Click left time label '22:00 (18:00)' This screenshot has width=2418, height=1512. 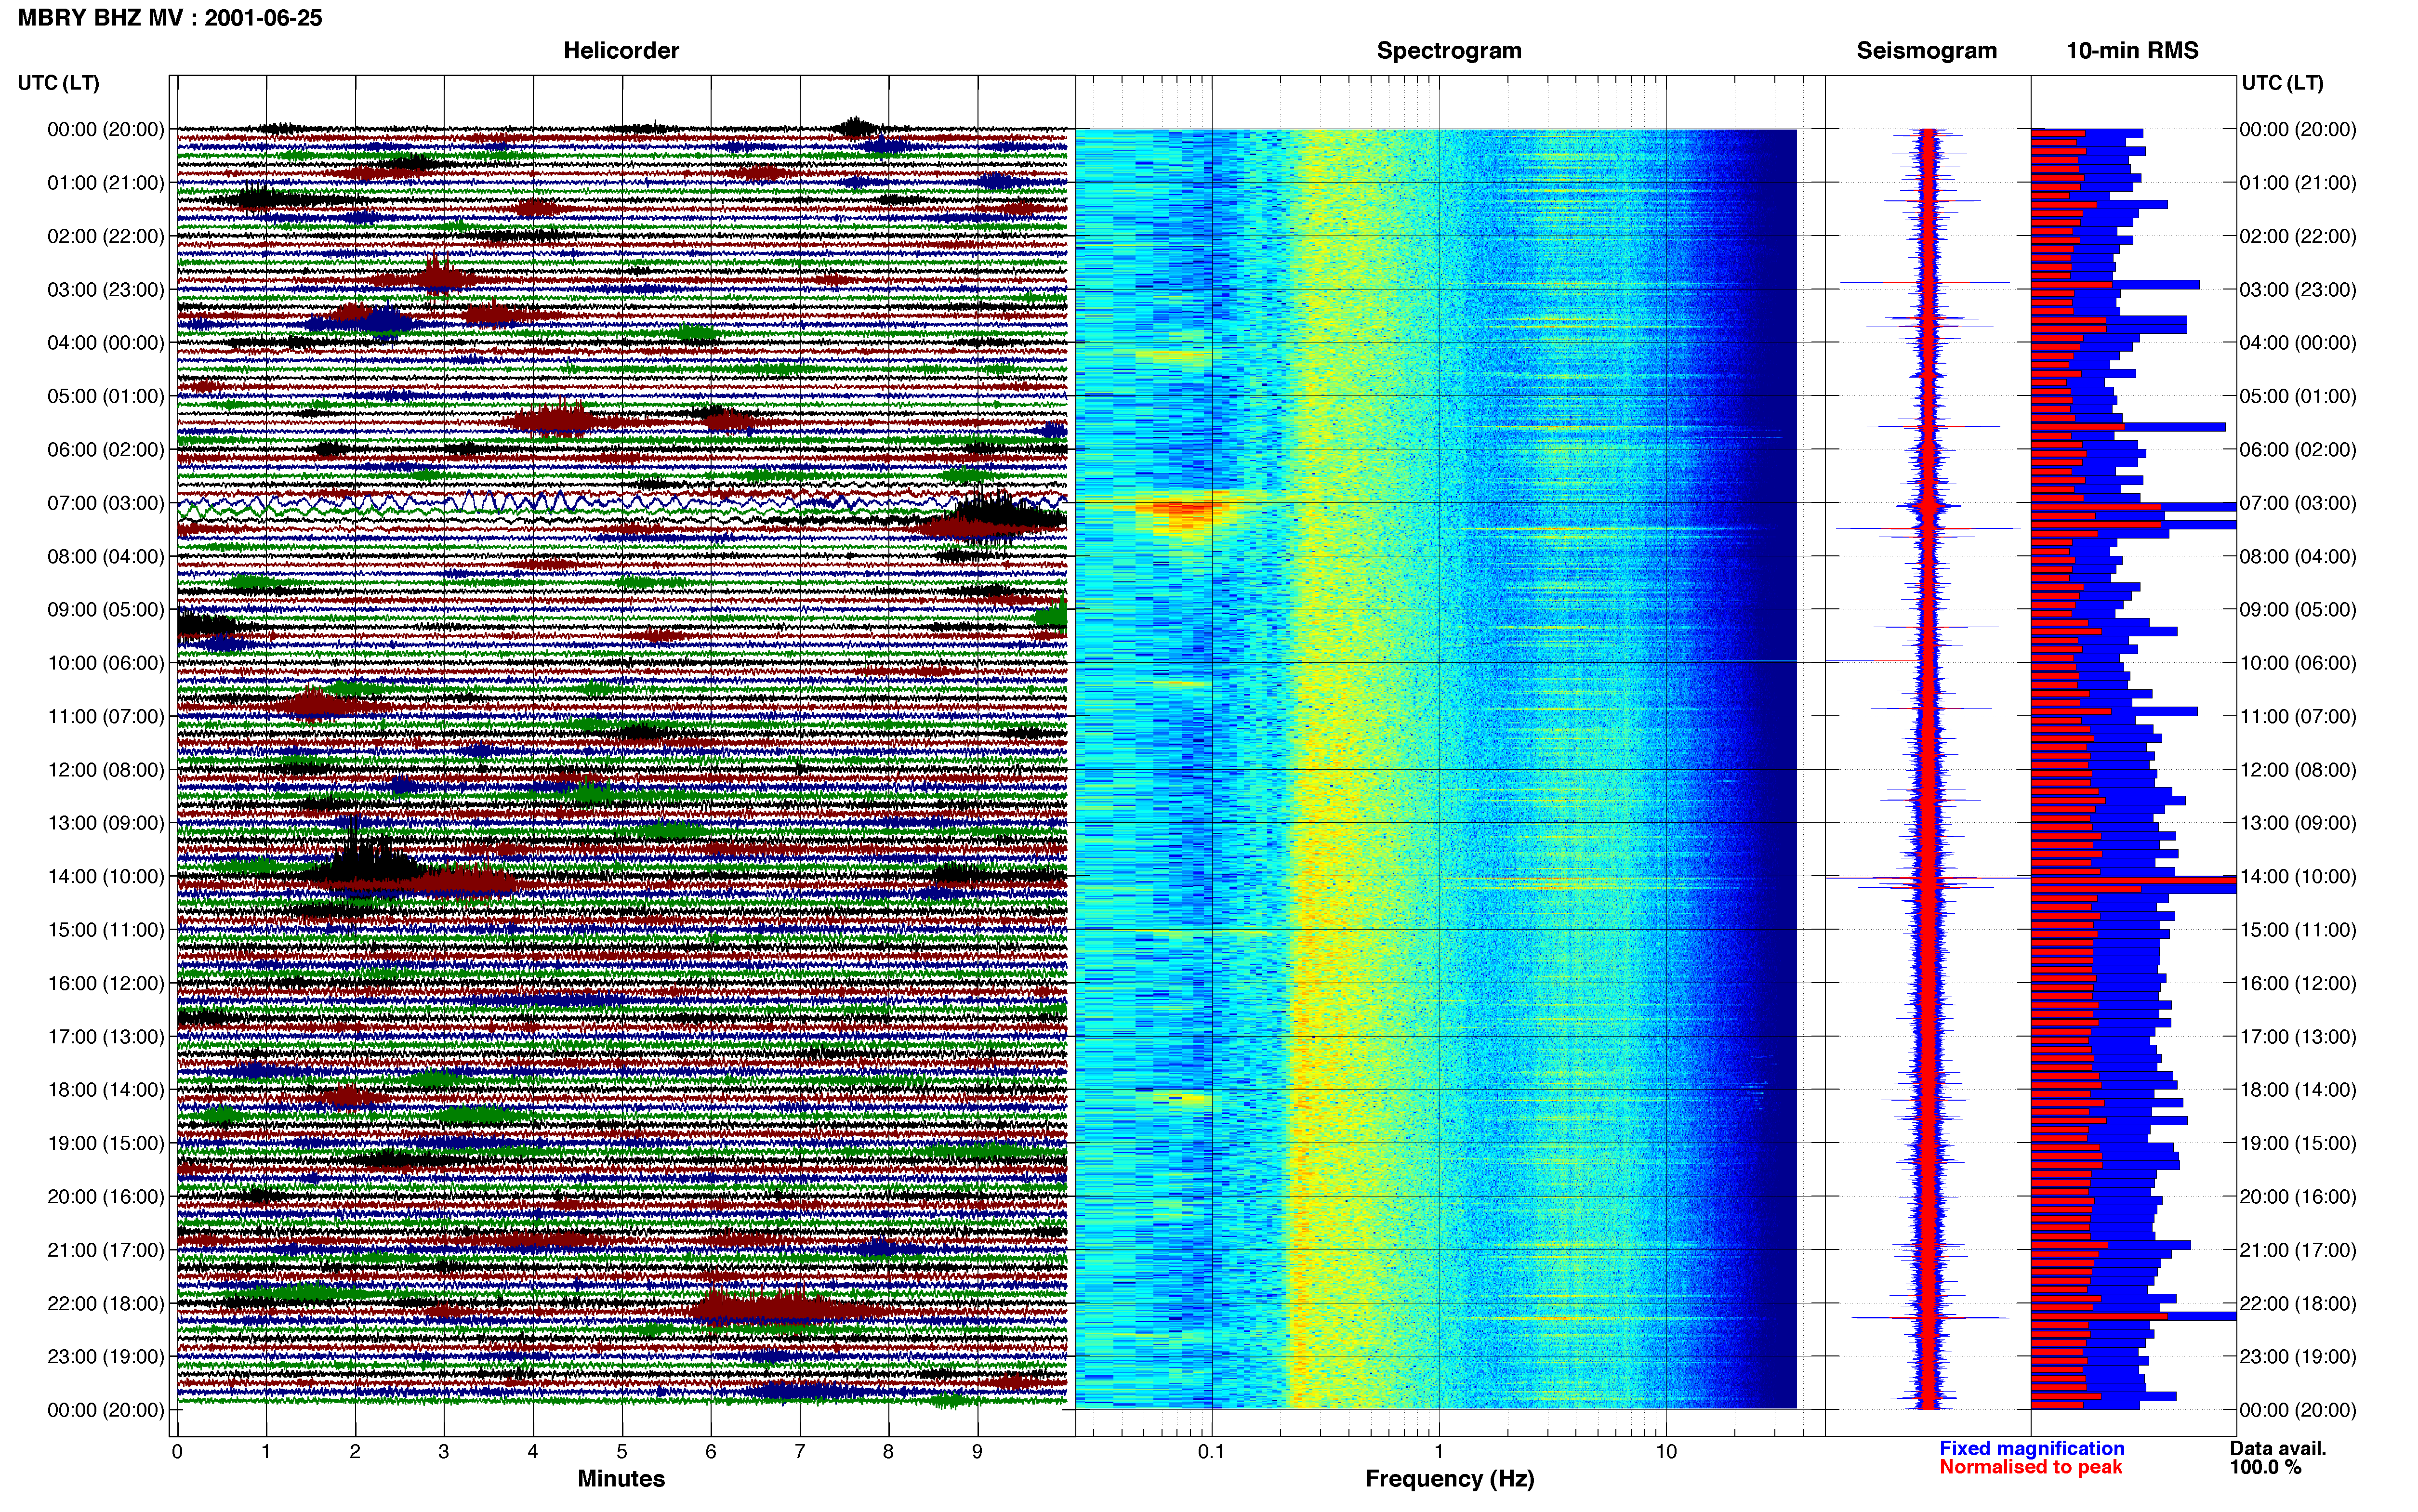(106, 1304)
